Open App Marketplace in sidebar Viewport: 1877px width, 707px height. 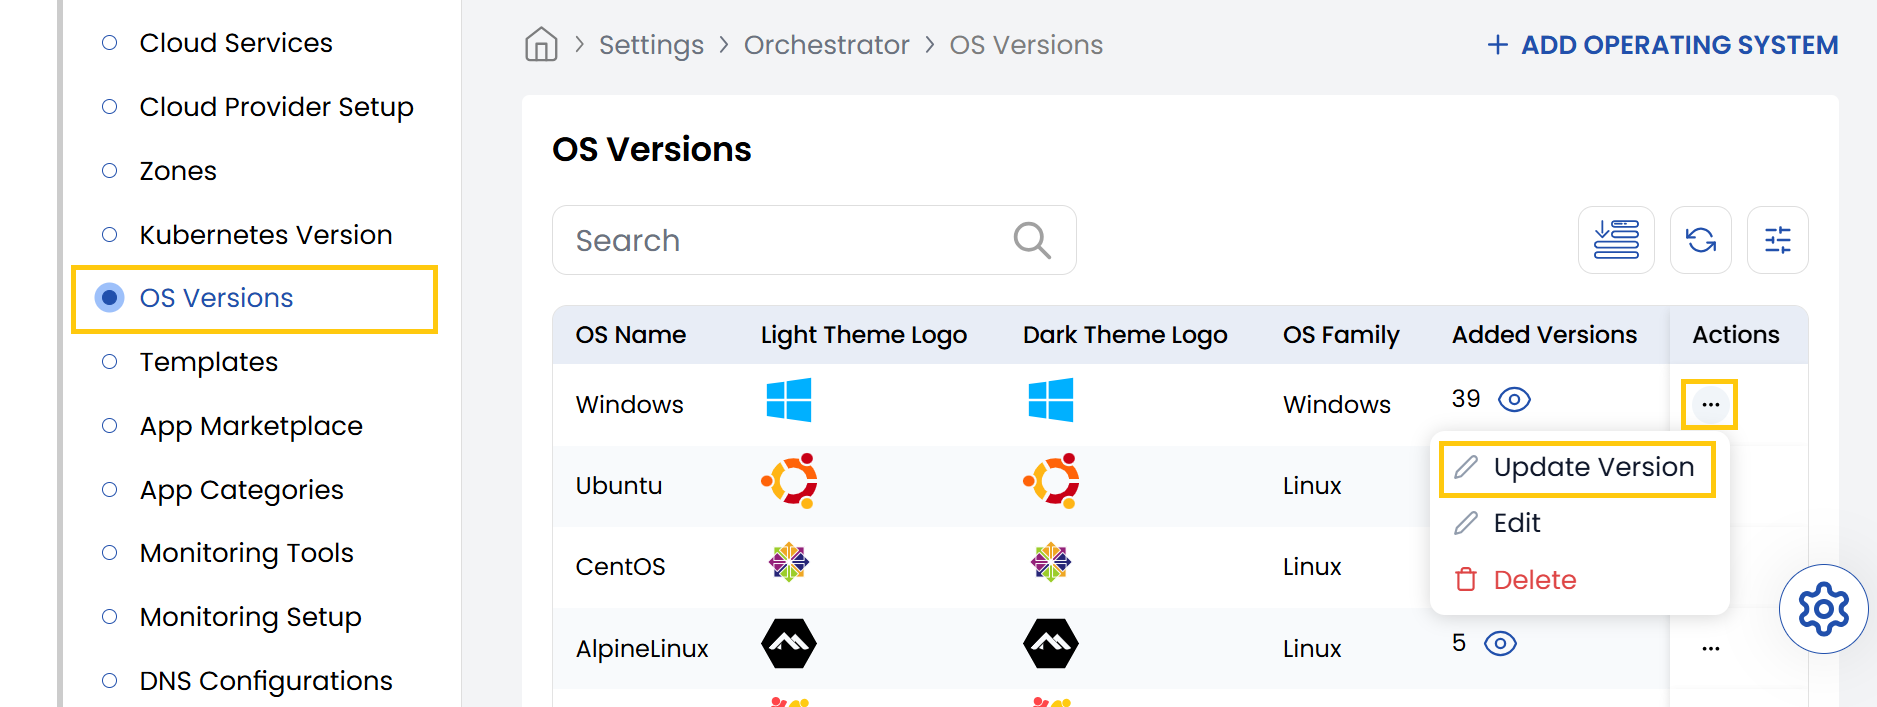[251, 426]
